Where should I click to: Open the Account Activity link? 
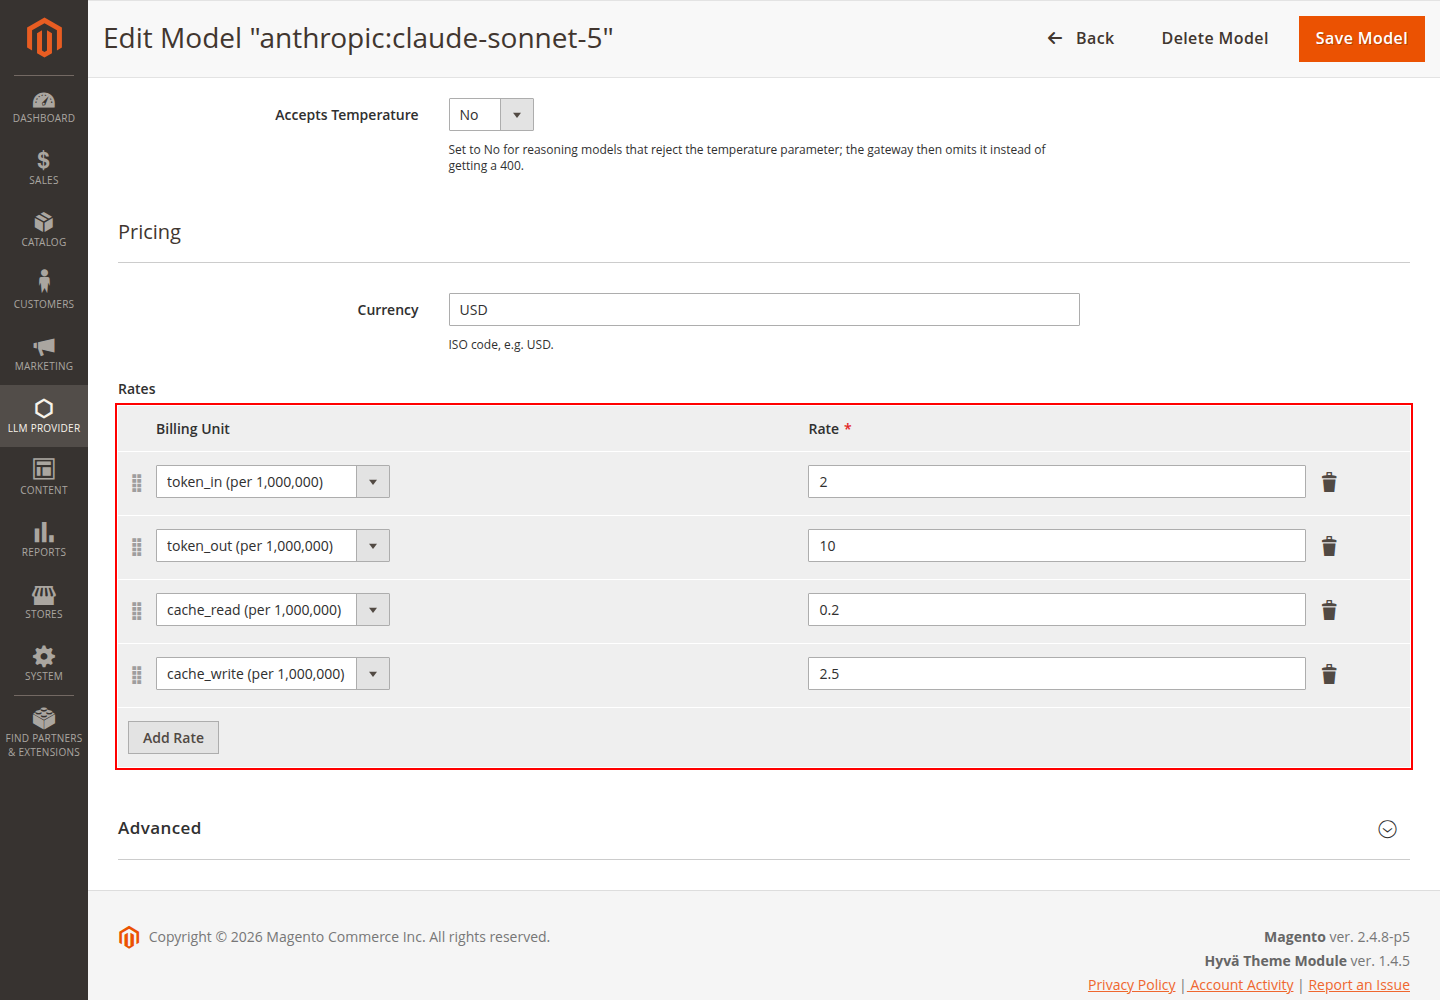pyautogui.click(x=1242, y=985)
